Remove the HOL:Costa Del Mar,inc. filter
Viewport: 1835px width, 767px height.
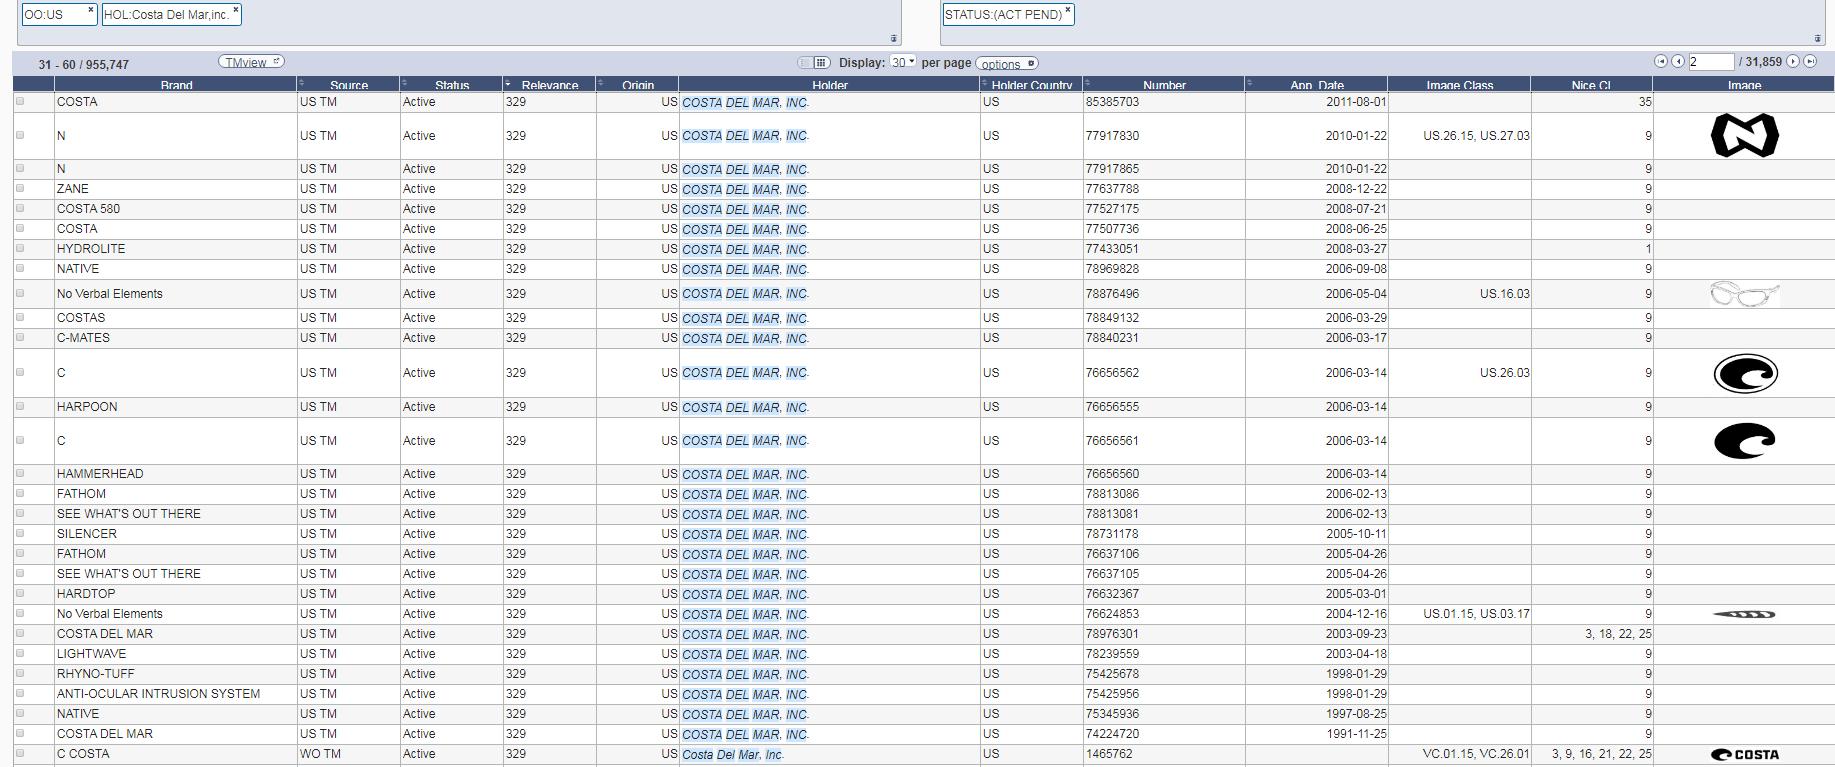(236, 10)
